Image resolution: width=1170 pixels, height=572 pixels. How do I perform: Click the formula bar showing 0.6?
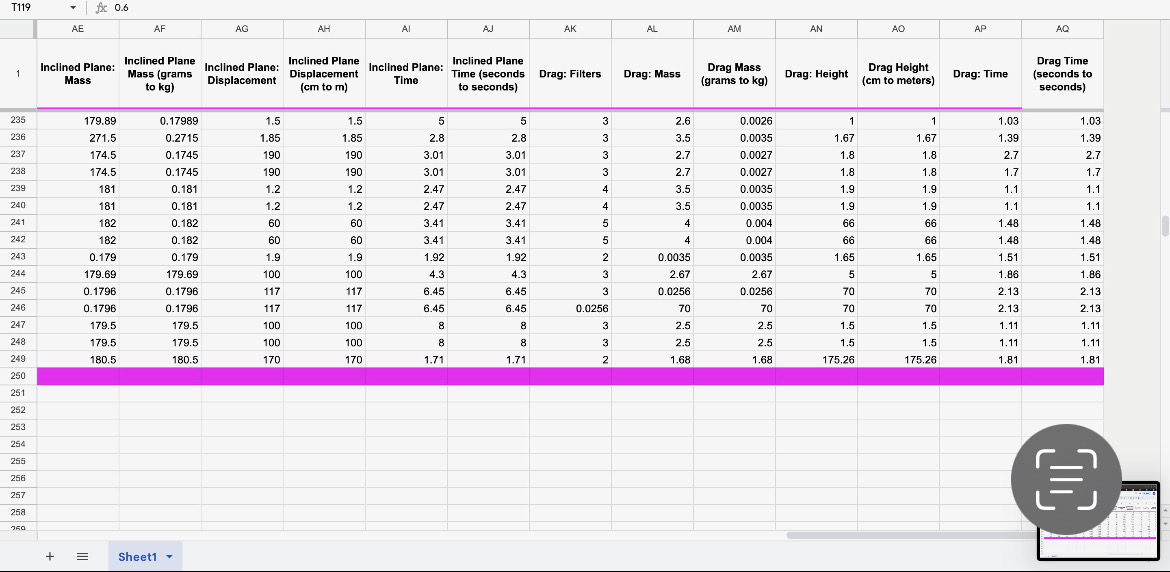tap(634, 7)
